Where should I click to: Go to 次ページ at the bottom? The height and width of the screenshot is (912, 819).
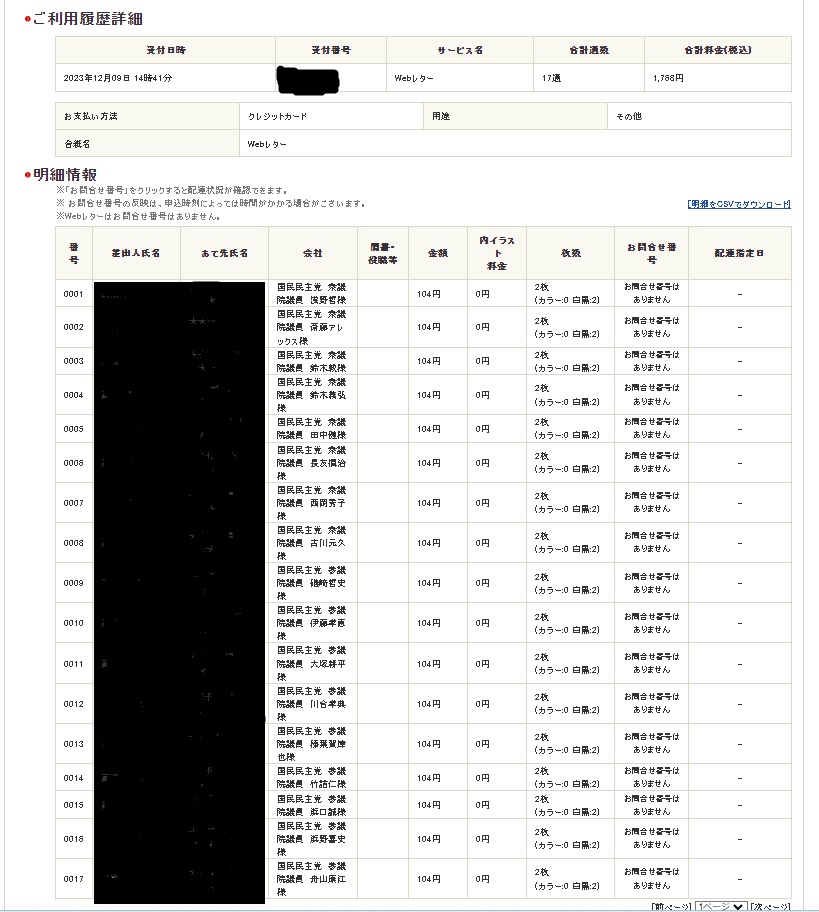pos(770,906)
